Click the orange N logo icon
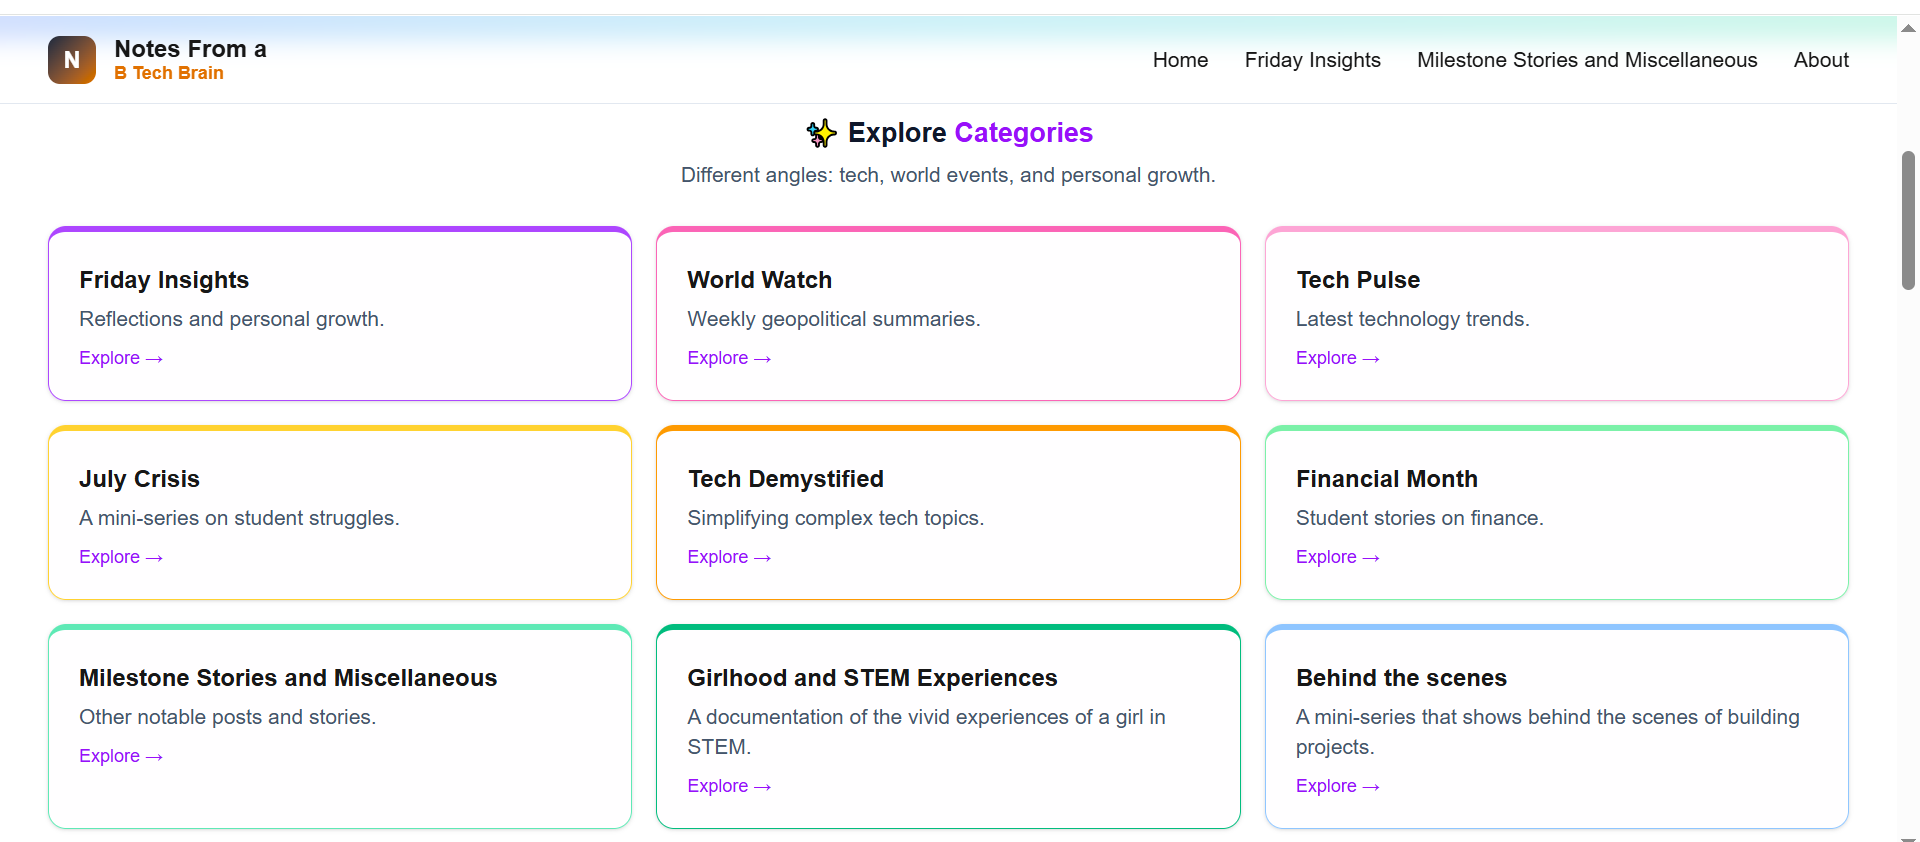Image resolution: width=1920 pixels, height=842 pixels. pyautogui.click(x=71, y=60)
